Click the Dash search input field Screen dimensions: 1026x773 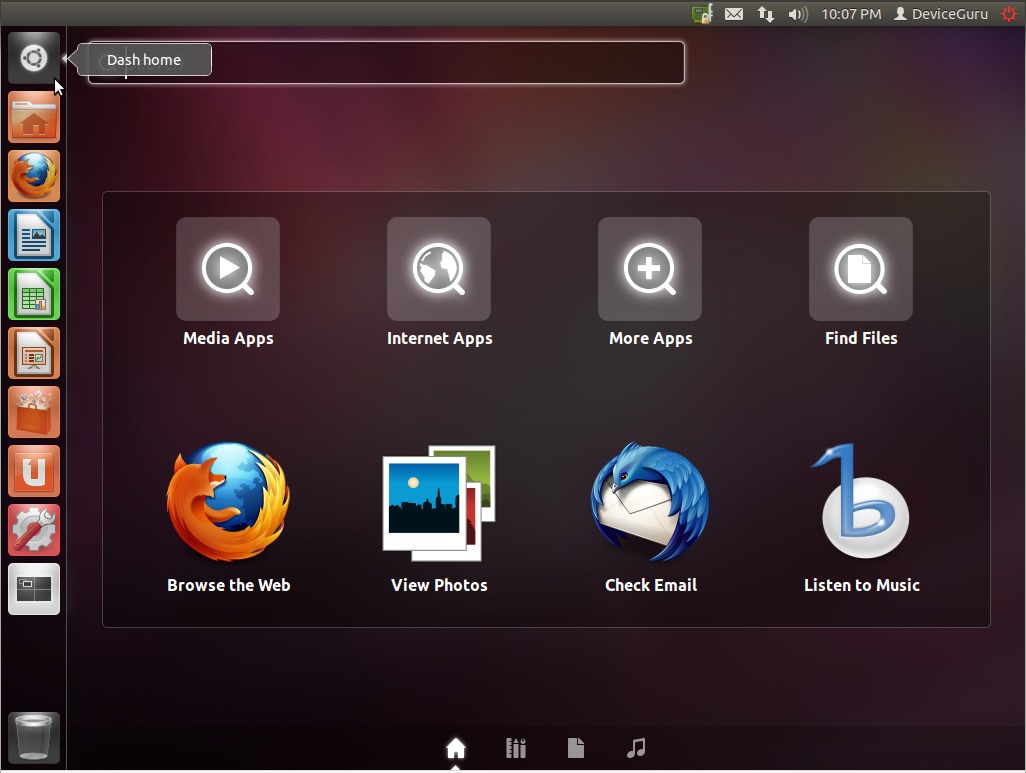pos(386,62)
